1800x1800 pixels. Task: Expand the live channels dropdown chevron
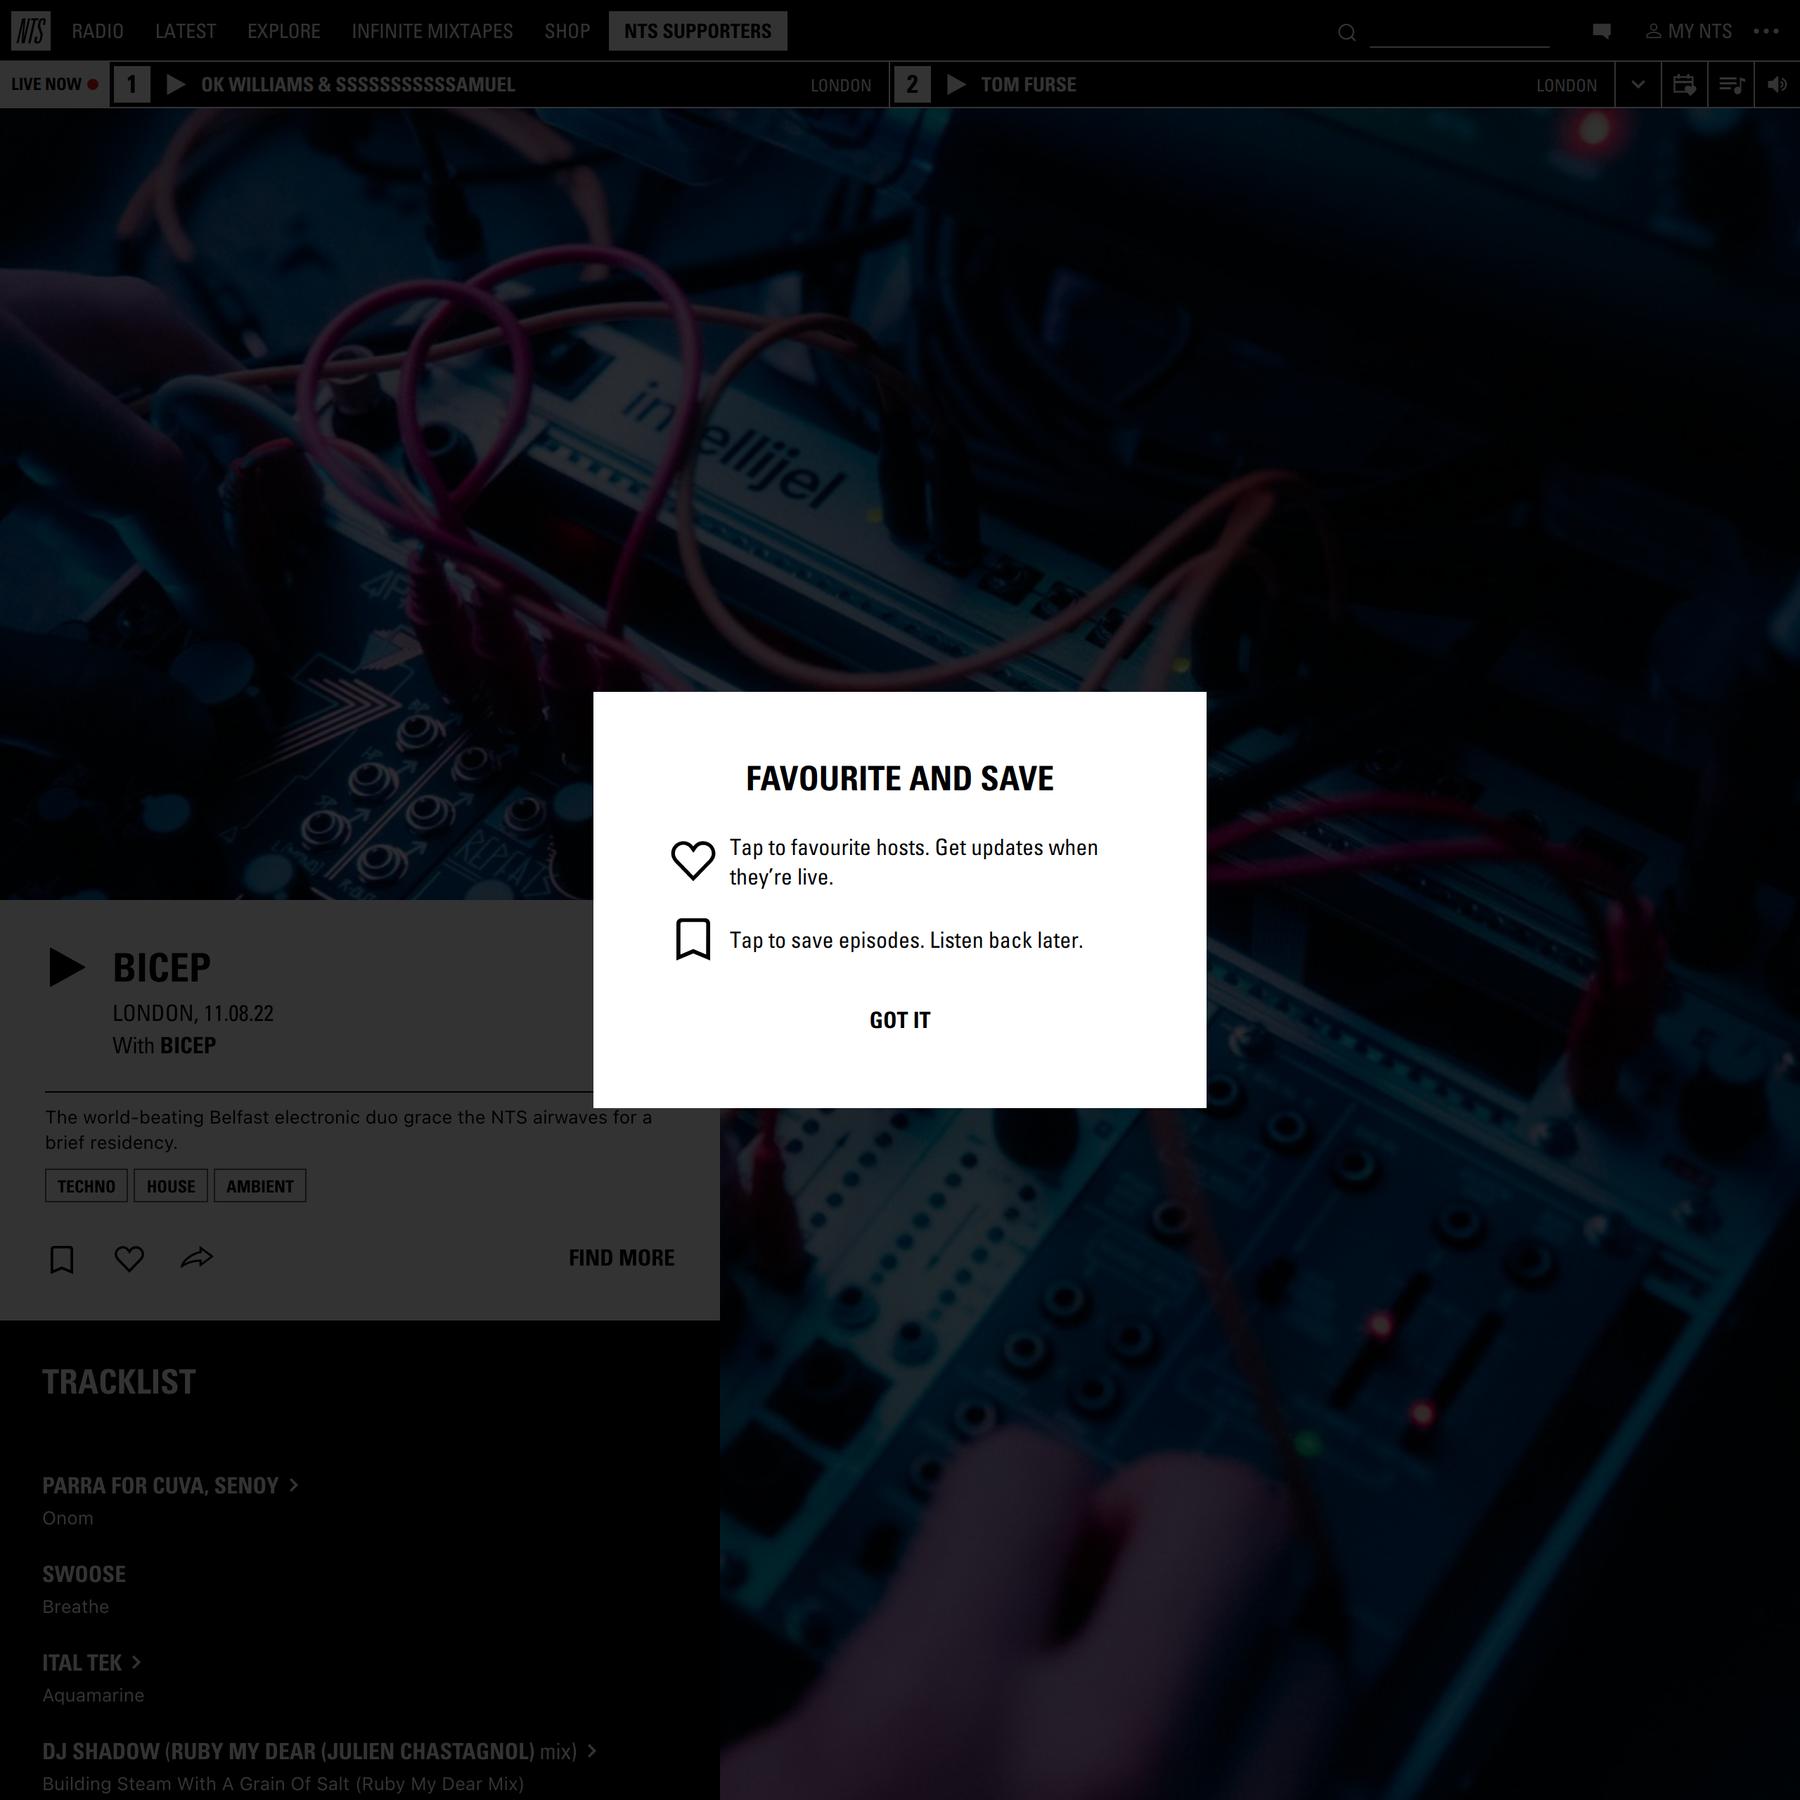pyautogui.click(x=1638, y=85)
